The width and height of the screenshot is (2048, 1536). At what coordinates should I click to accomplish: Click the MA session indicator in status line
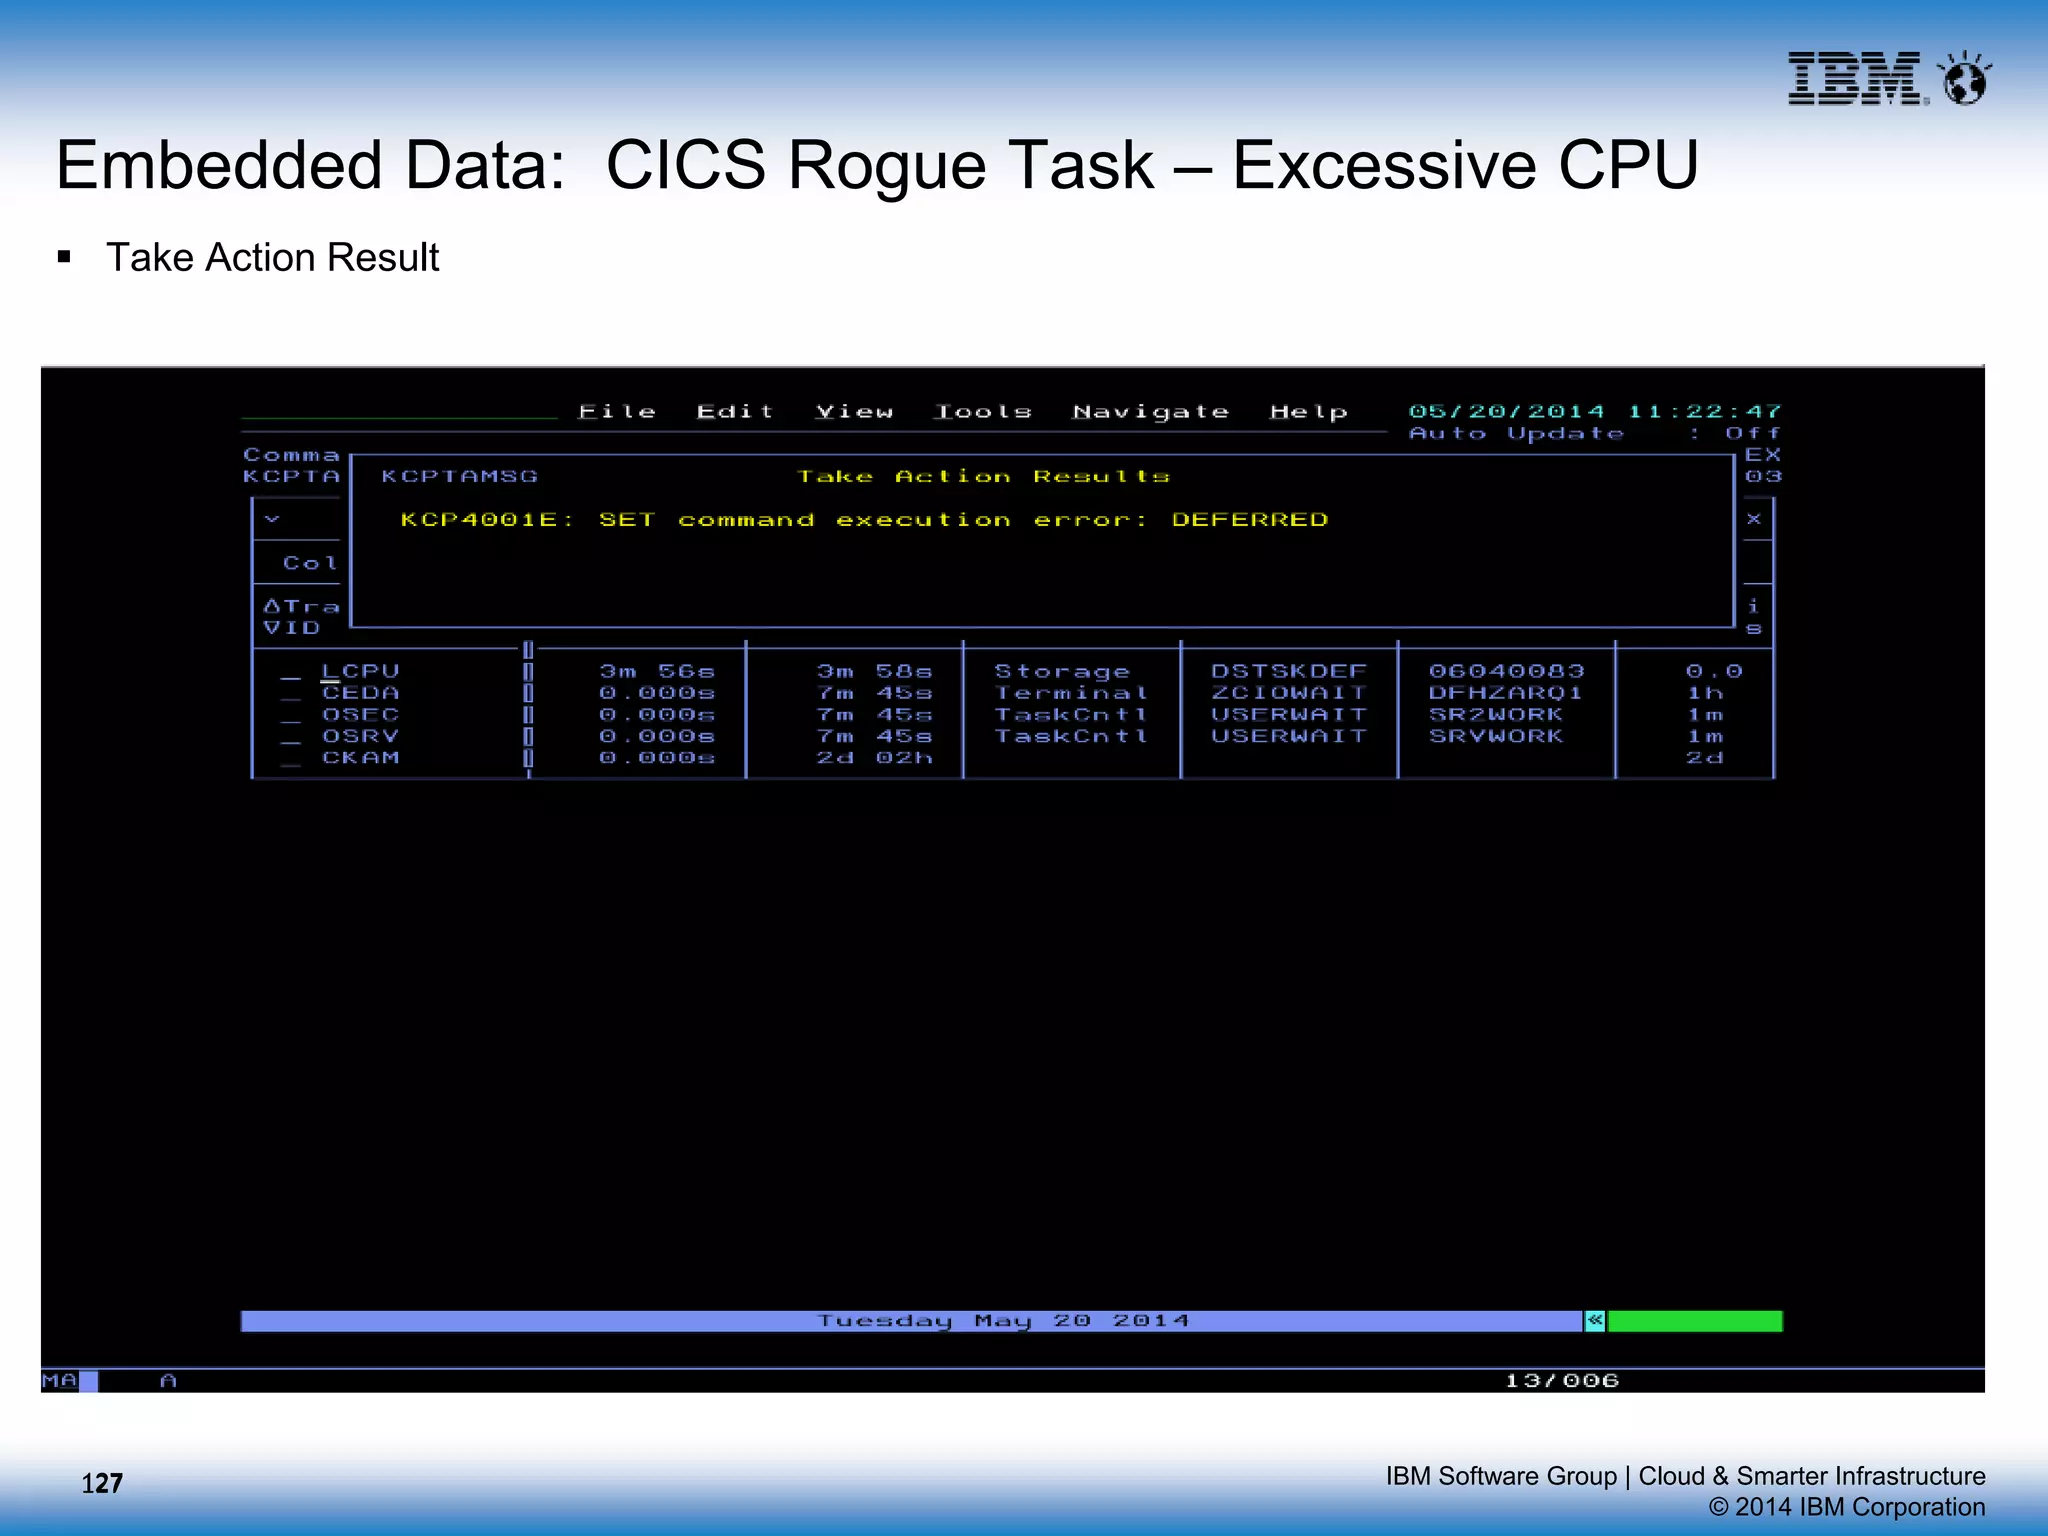coord(59,1381)
